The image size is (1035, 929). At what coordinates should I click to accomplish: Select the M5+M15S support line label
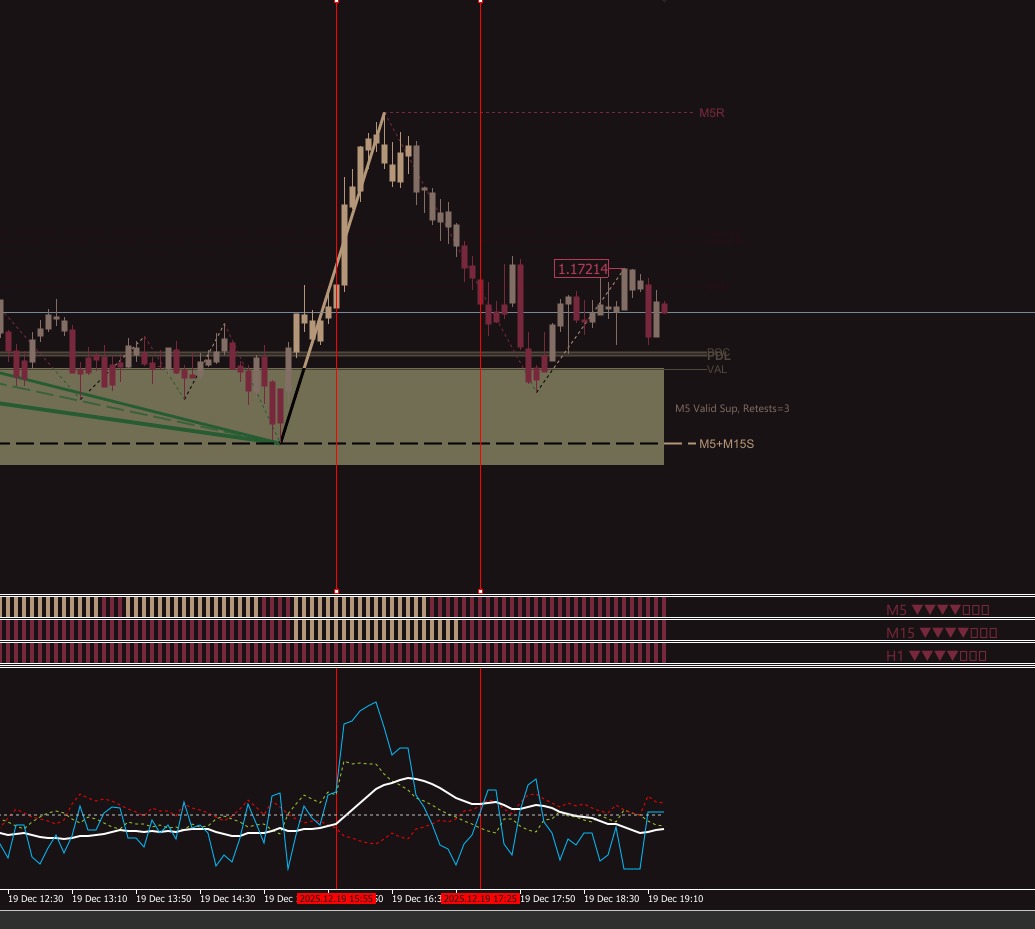coord(726,444)
